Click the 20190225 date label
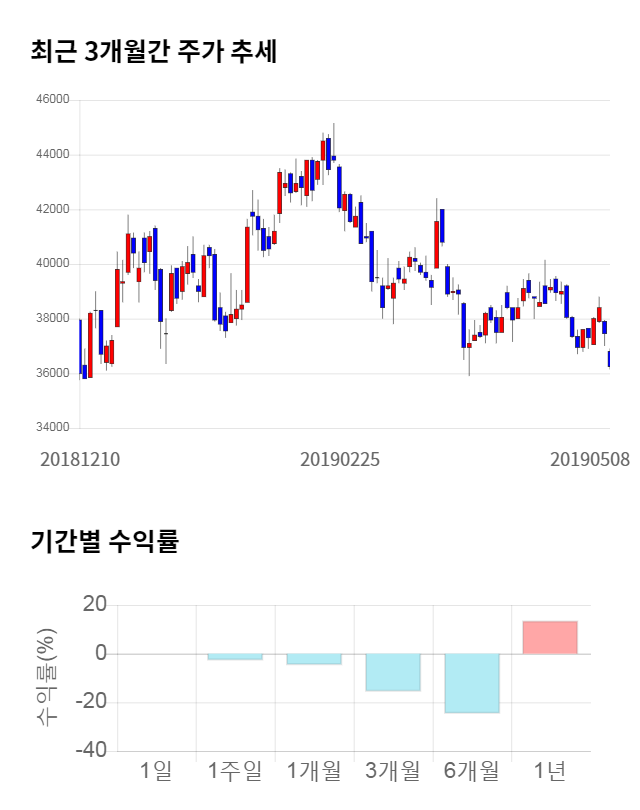This screenshot has width=640, height=810. click(x=340, y=459)
